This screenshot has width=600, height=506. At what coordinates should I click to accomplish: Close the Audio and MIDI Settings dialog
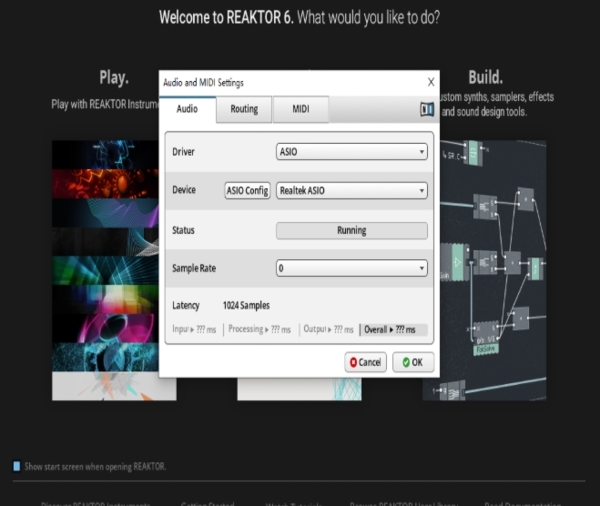pyautogui.click(x=431, y=82)
